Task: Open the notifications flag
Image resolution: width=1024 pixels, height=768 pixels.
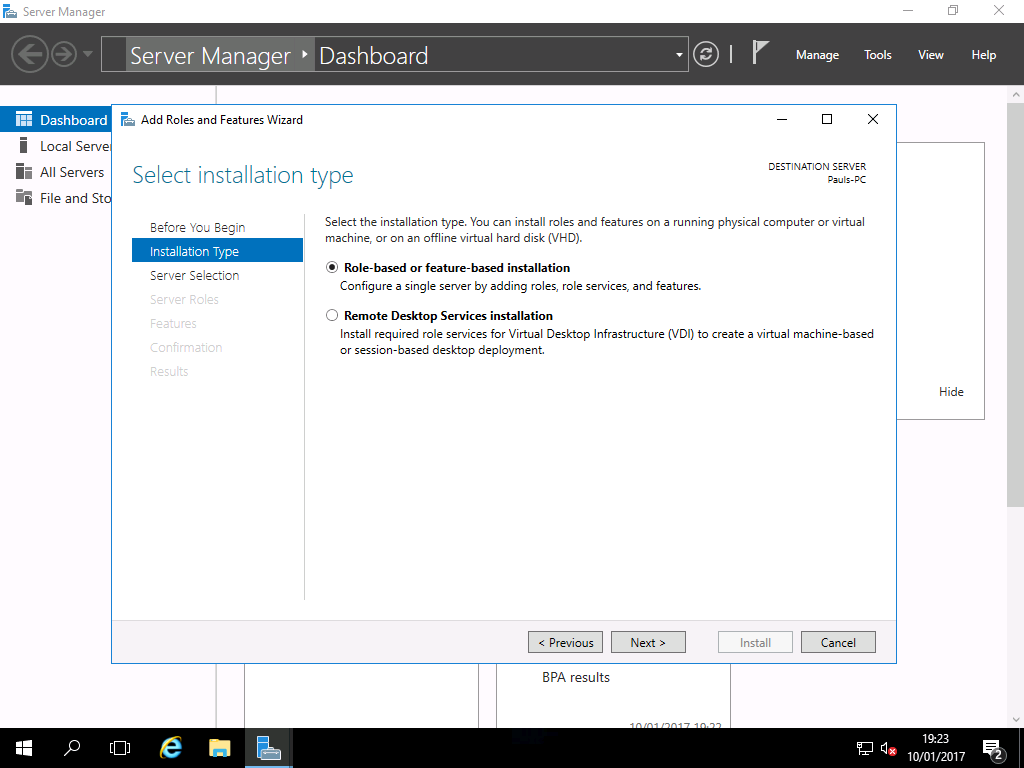Action: coord(759,53)
